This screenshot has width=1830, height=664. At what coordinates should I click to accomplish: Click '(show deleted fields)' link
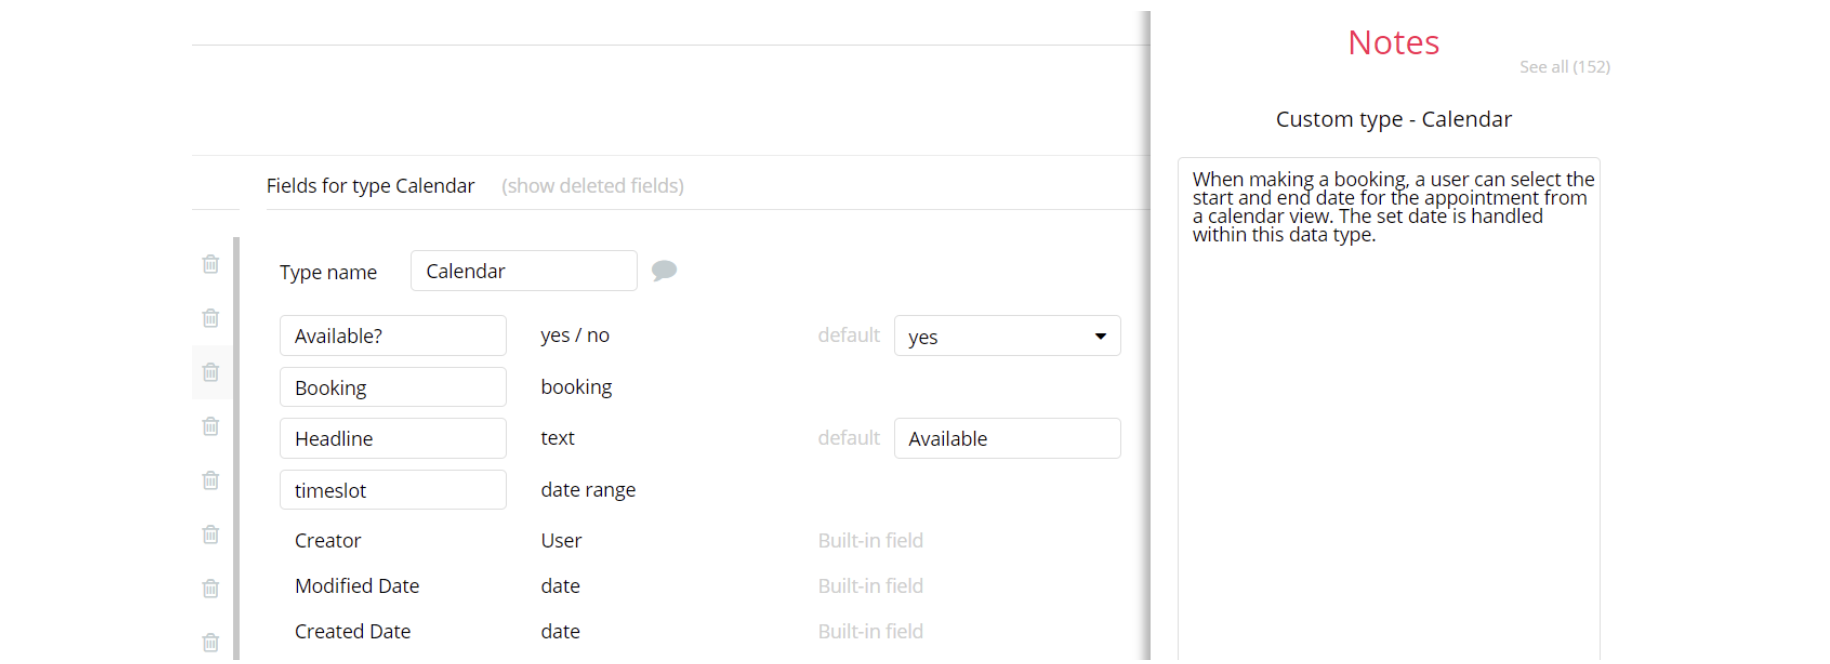(x=592, y=186)
